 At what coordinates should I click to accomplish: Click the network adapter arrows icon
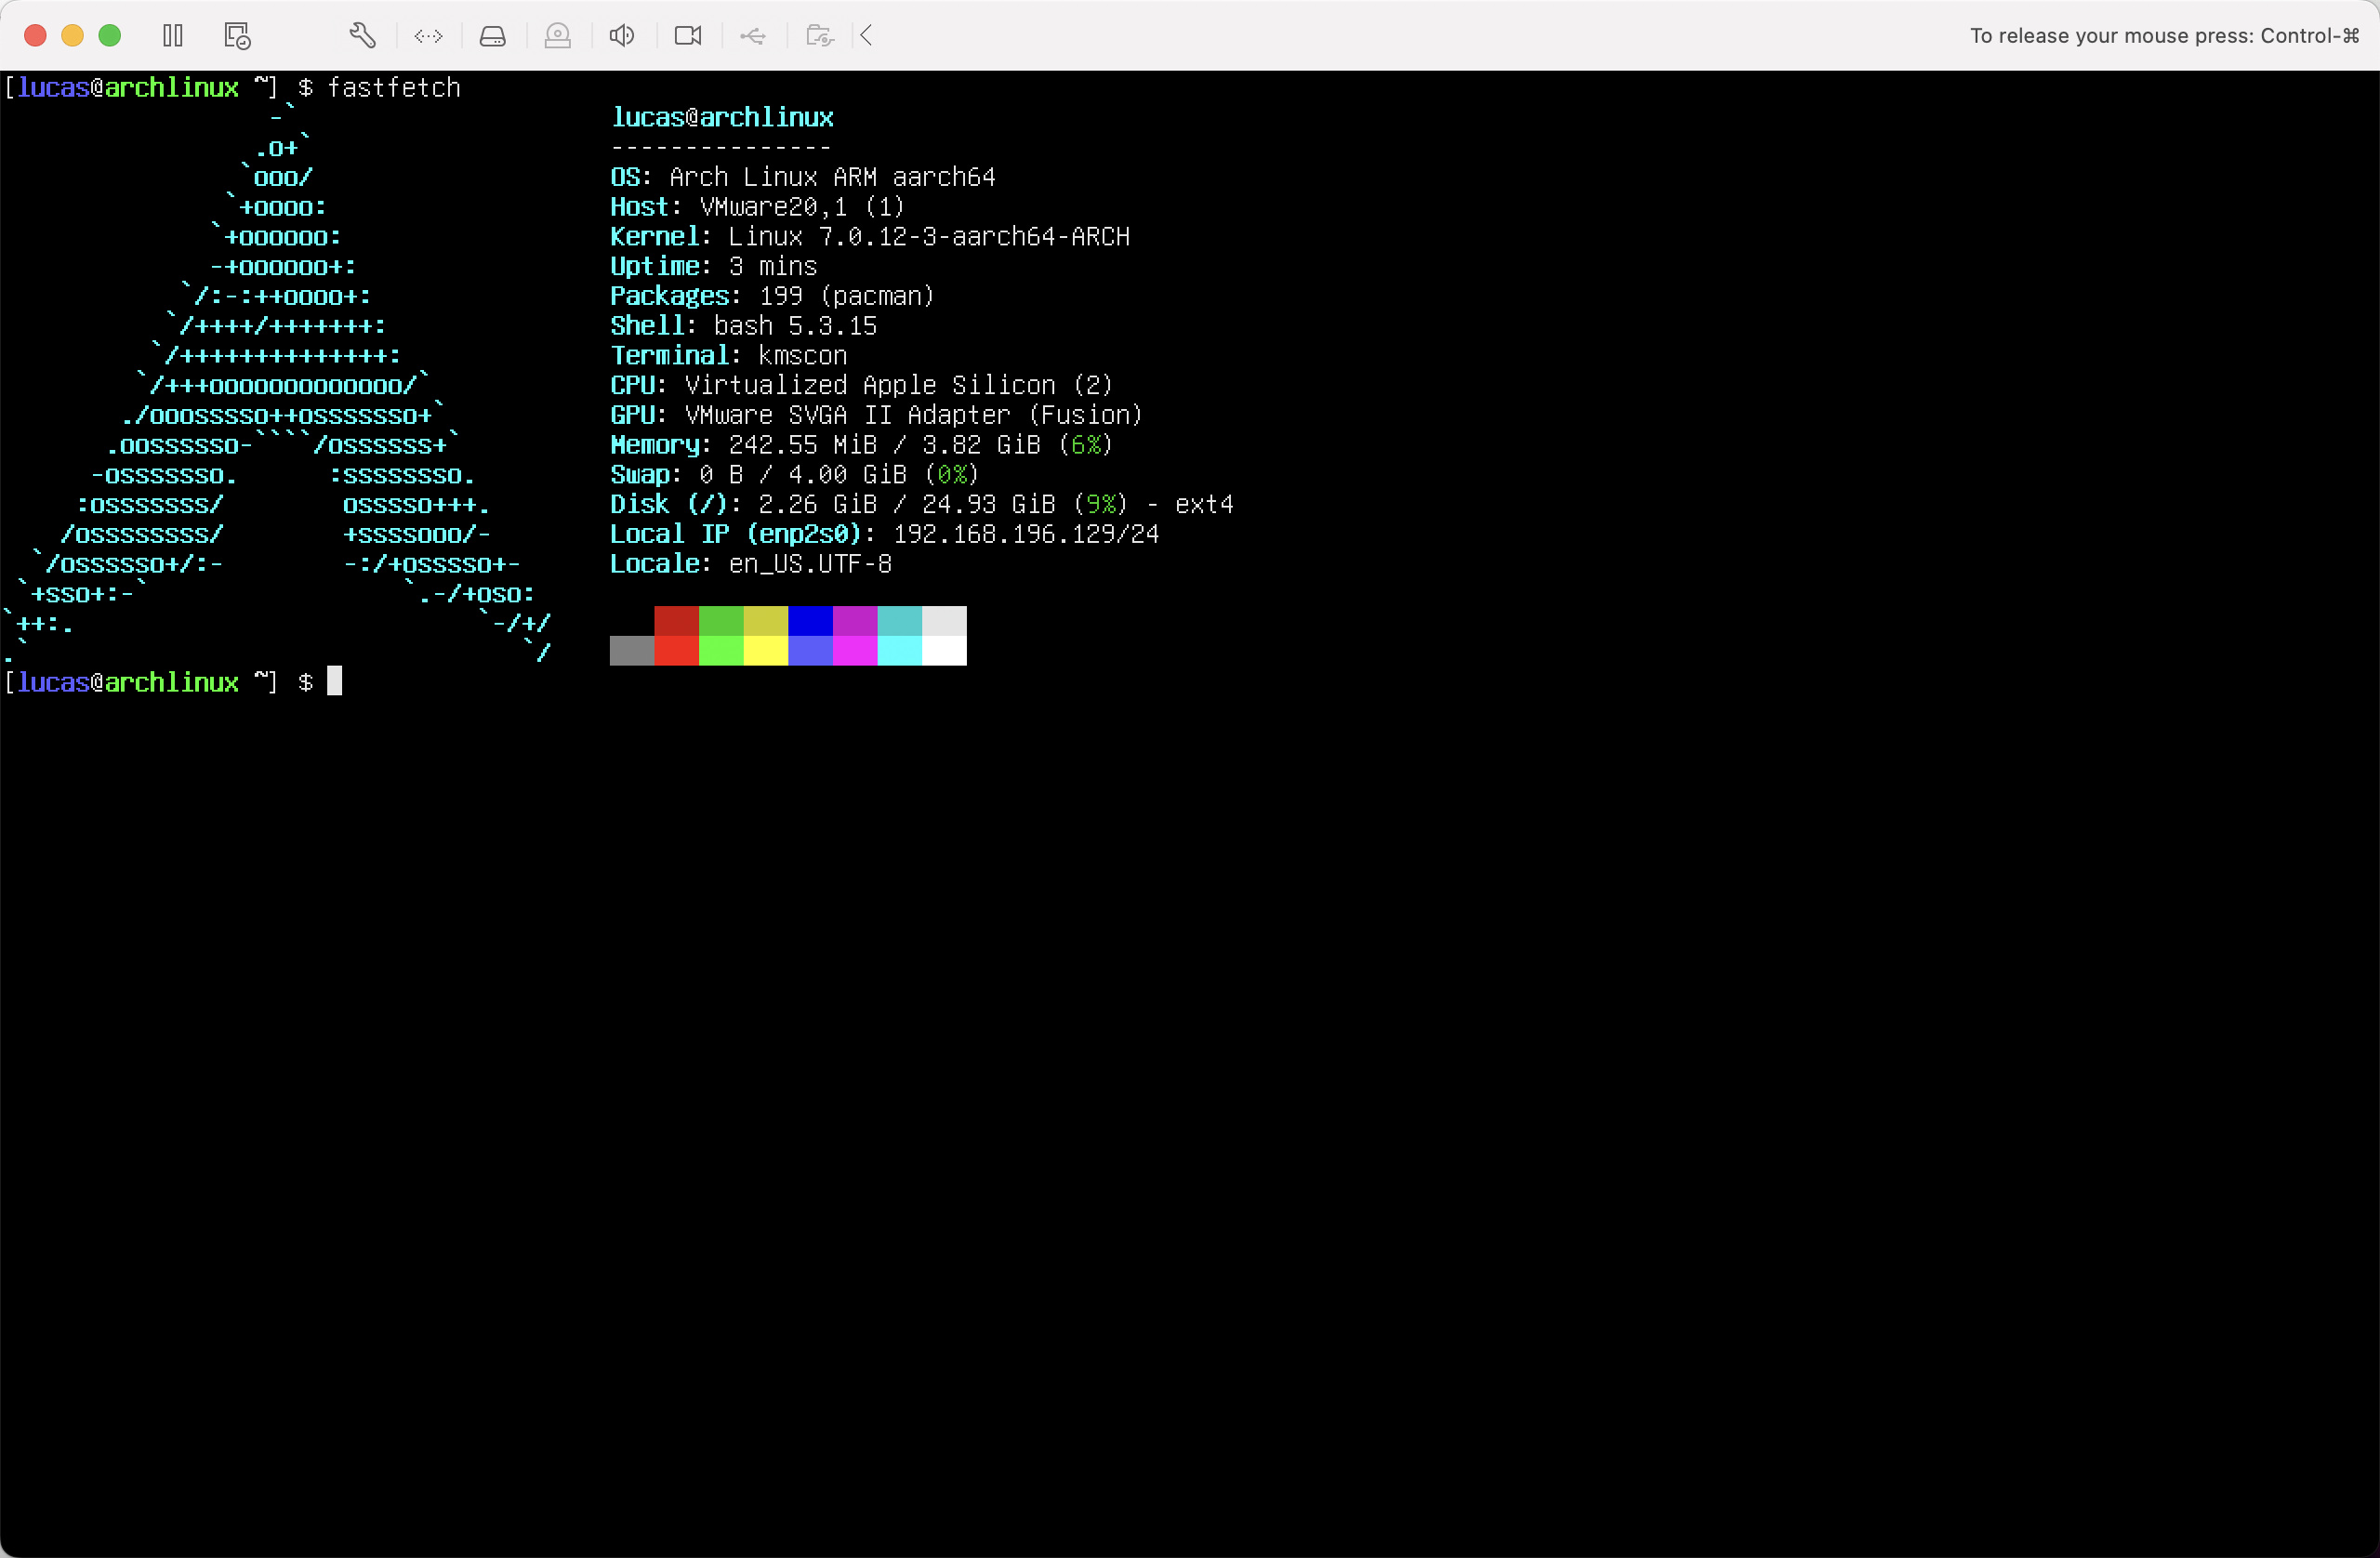point(428,36)
